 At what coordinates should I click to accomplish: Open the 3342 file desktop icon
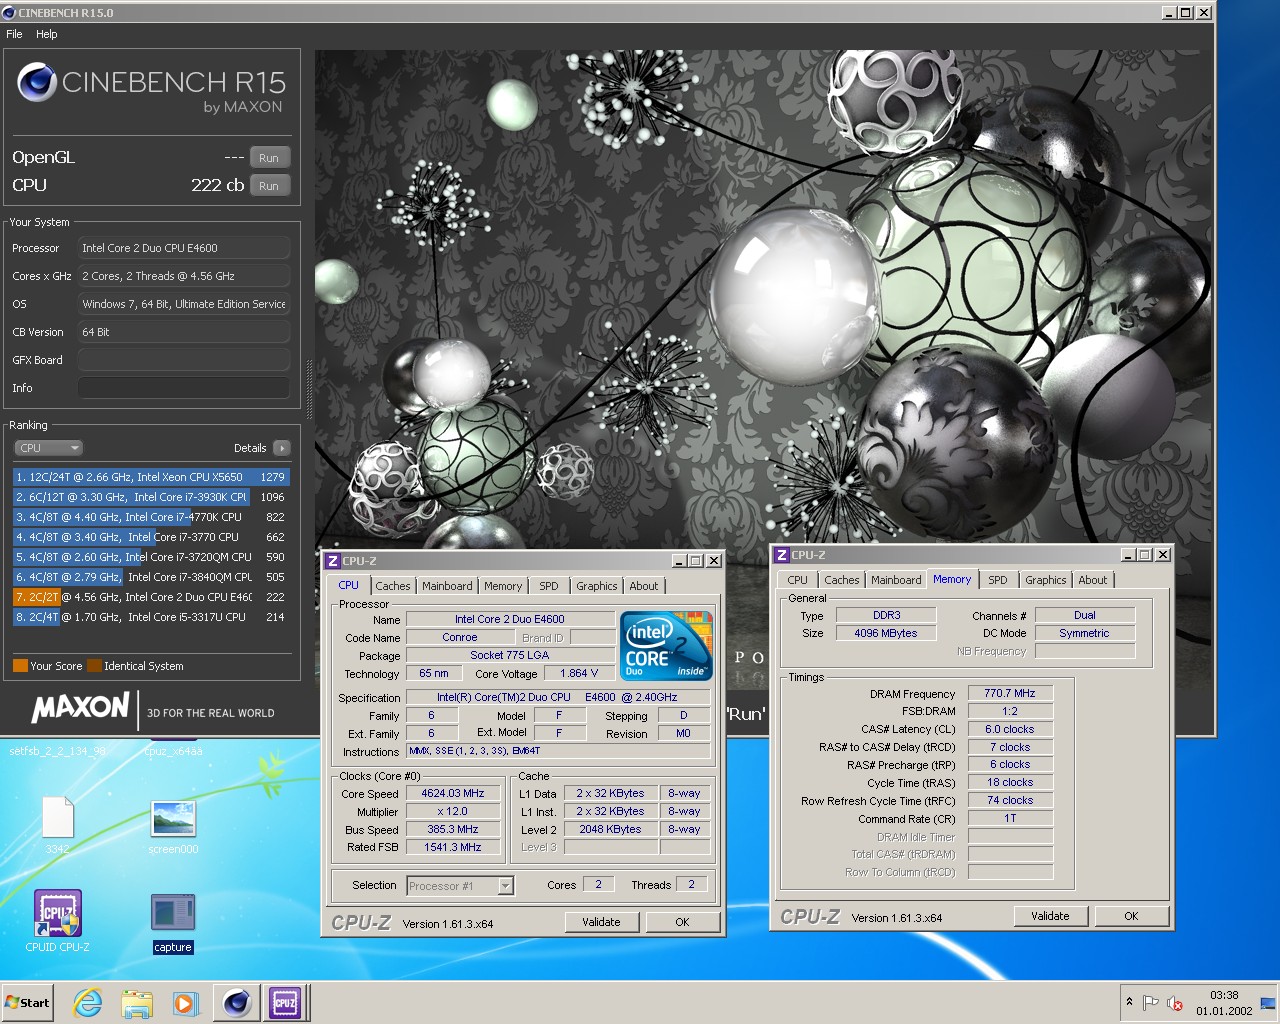coord(58,825)
